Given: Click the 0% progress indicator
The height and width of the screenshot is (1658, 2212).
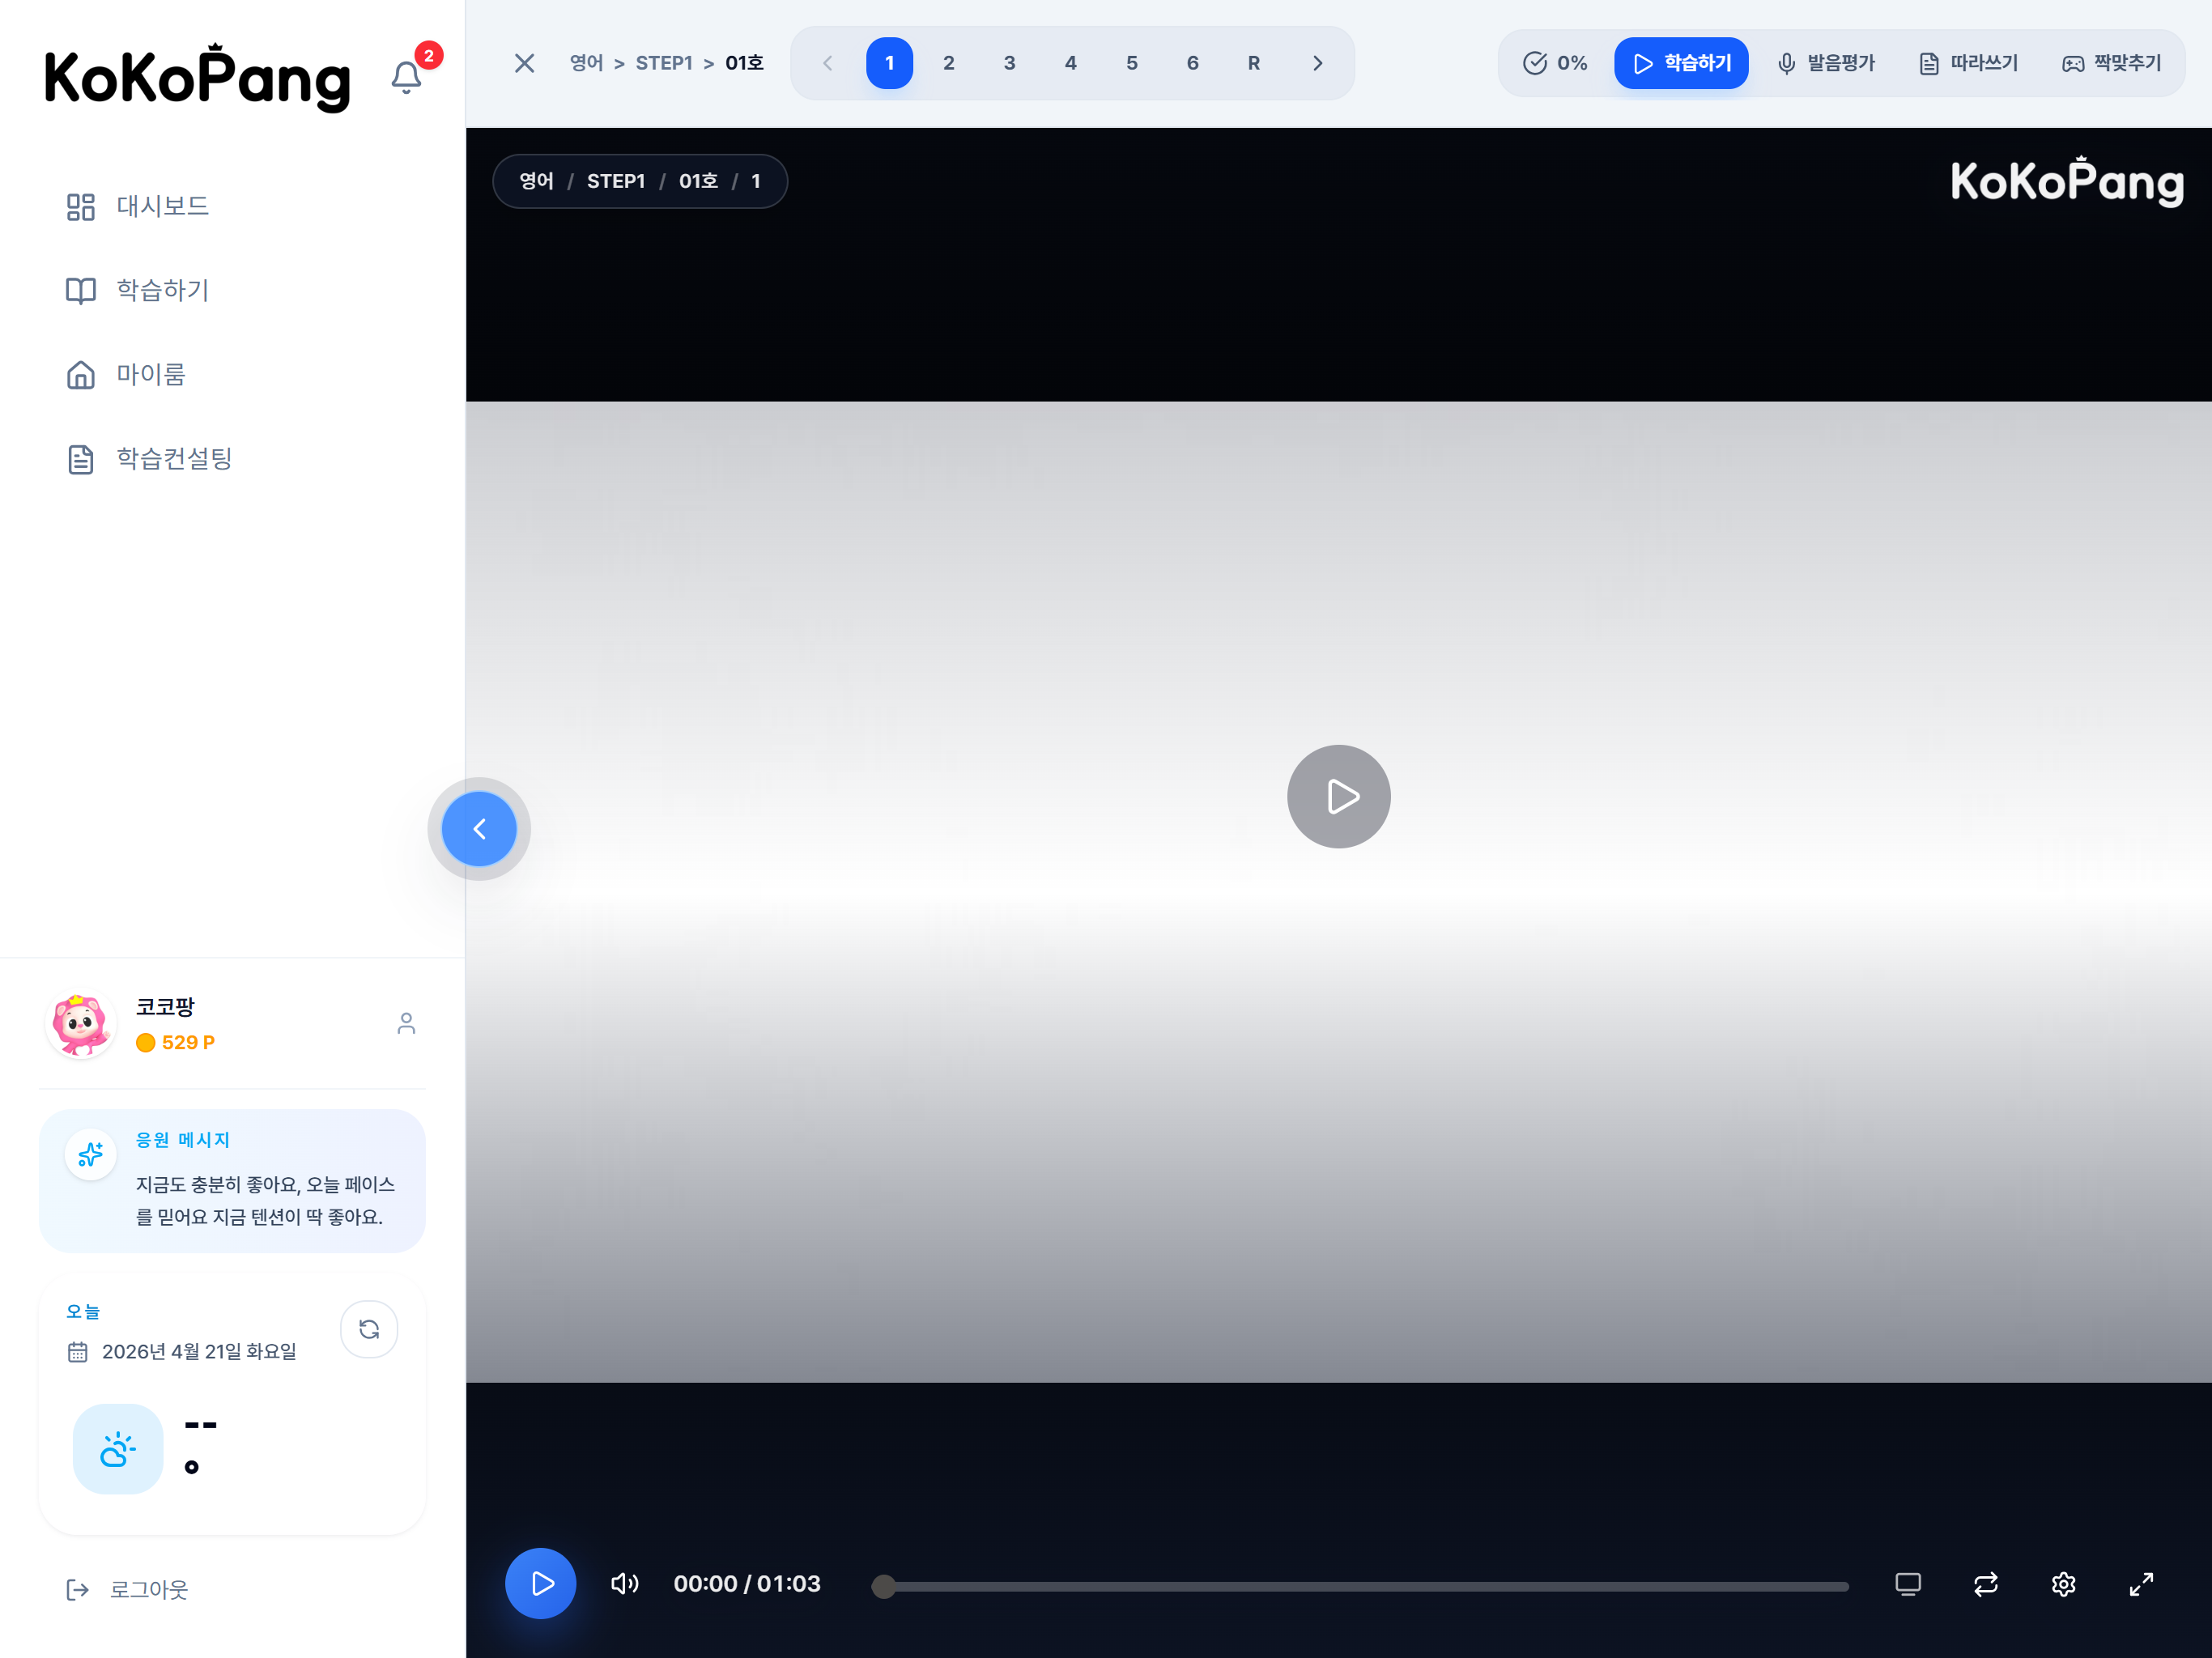Looking at the screenshot, I should point(1555,63).
